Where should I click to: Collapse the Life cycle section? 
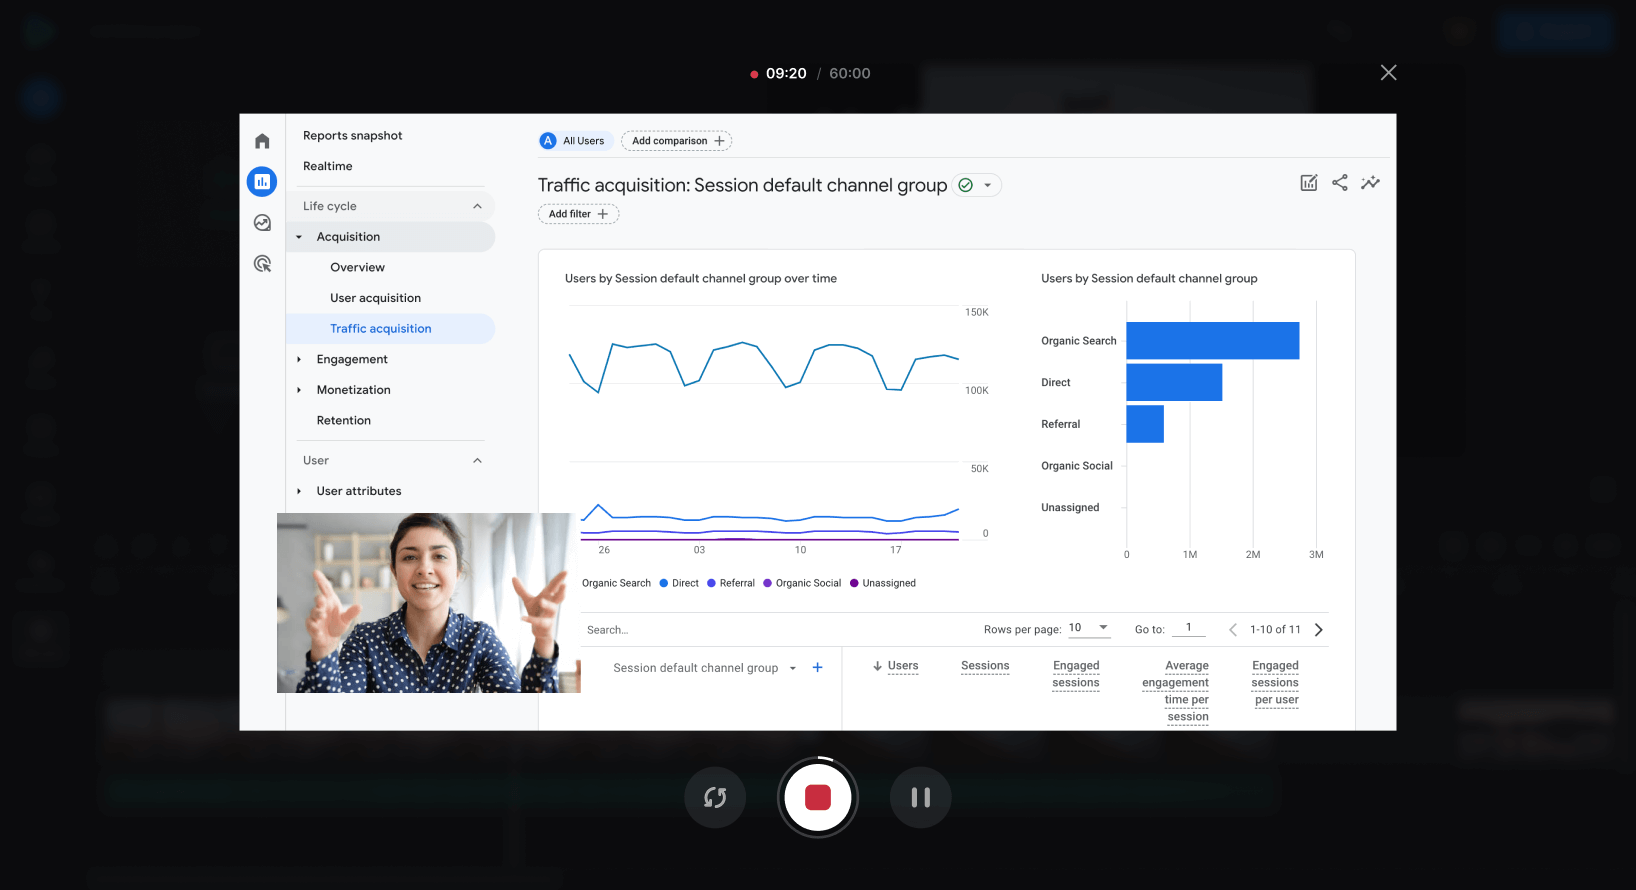[x=477, y=206]
